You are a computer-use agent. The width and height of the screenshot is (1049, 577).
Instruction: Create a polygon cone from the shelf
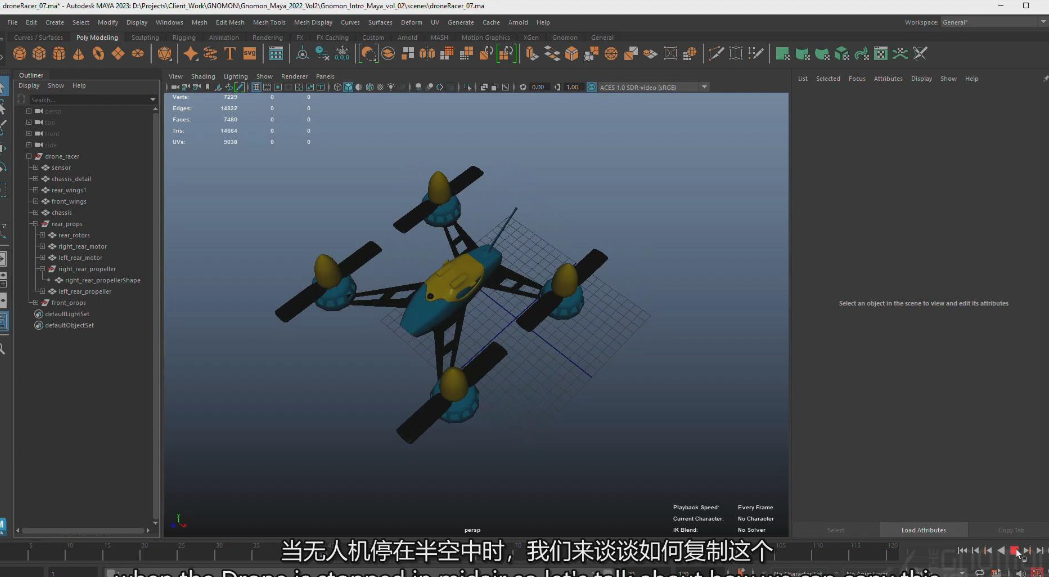[x=79, y=53]
